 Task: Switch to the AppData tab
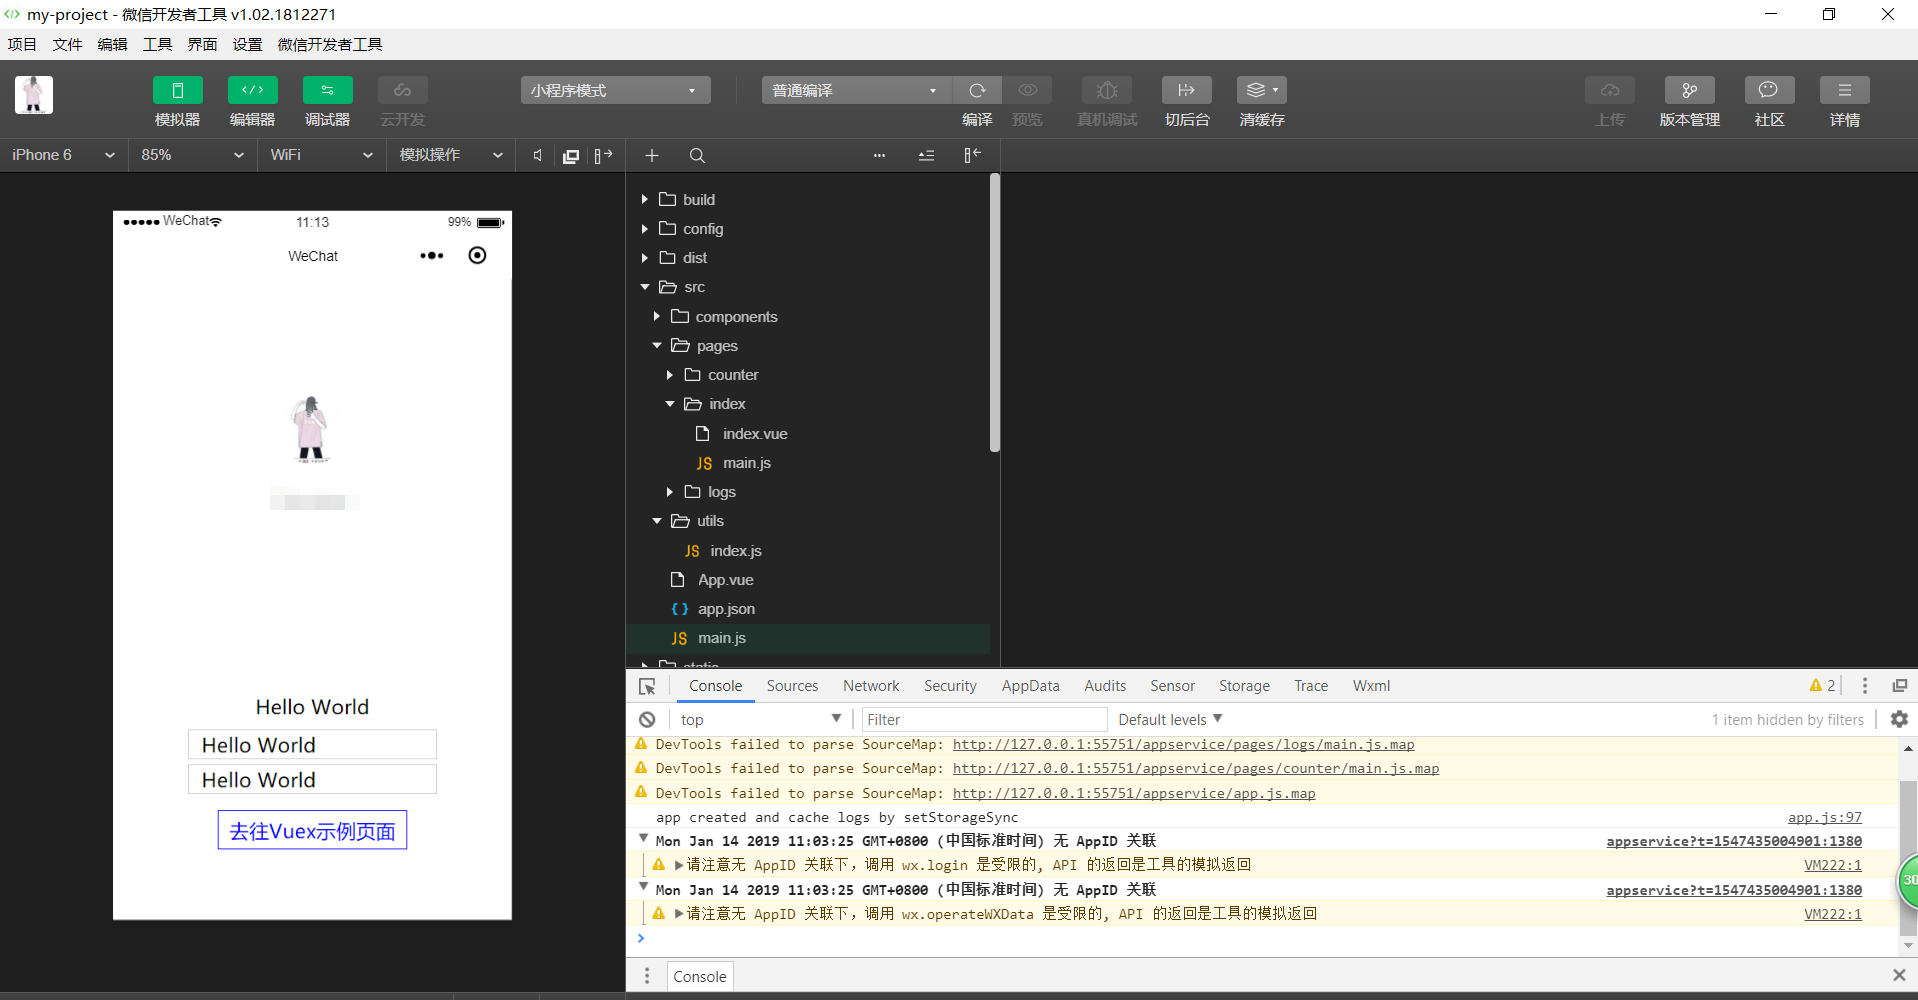click(1030, 686)
